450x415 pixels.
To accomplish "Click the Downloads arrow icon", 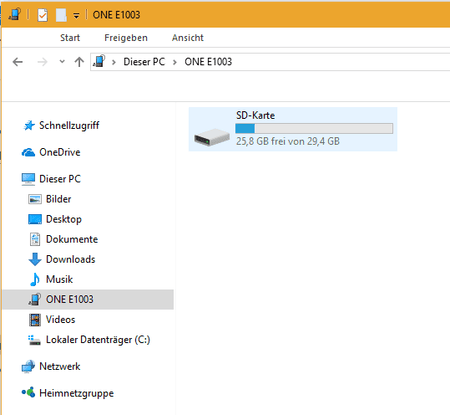I will coord(35,259).
